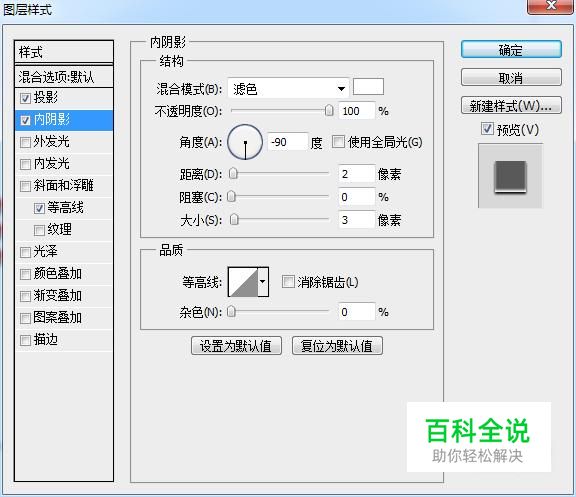This screenshot has width=576, height=497.
Task: Click the 不透明度 value field
Action: click(357, 111)
